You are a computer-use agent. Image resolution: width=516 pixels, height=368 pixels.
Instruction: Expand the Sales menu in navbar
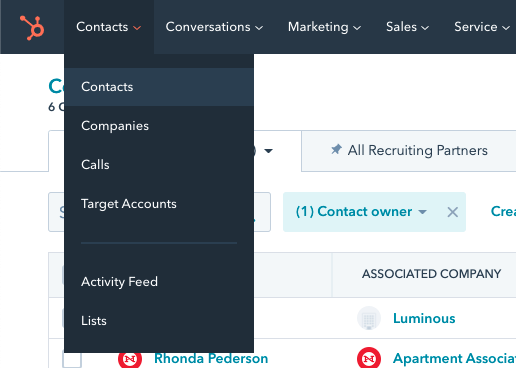(407, 27)
